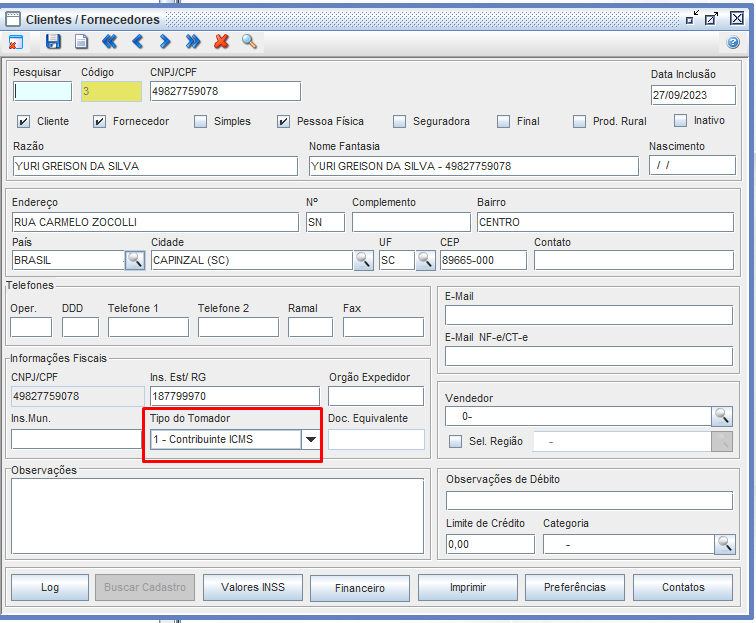Click the E-Mail NF-e/CT-e field
756x623 pixels.
coord(589,356)
